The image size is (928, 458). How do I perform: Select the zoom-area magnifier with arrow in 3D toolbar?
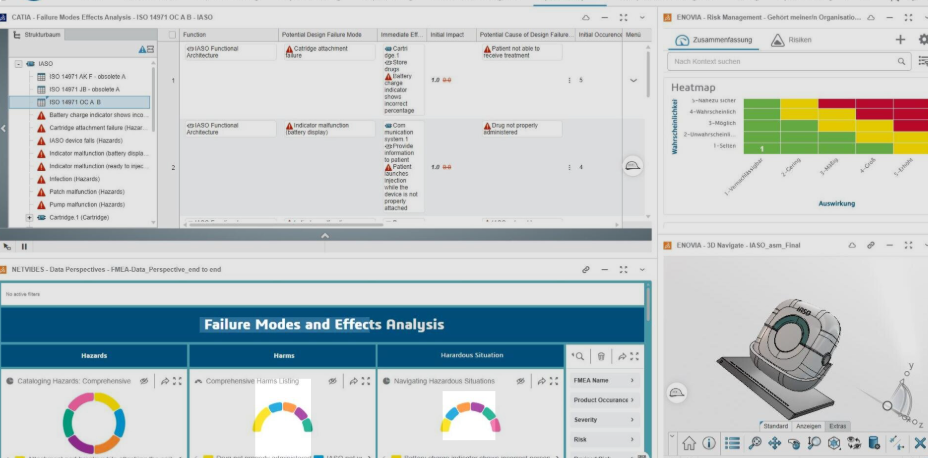(814, 443)
